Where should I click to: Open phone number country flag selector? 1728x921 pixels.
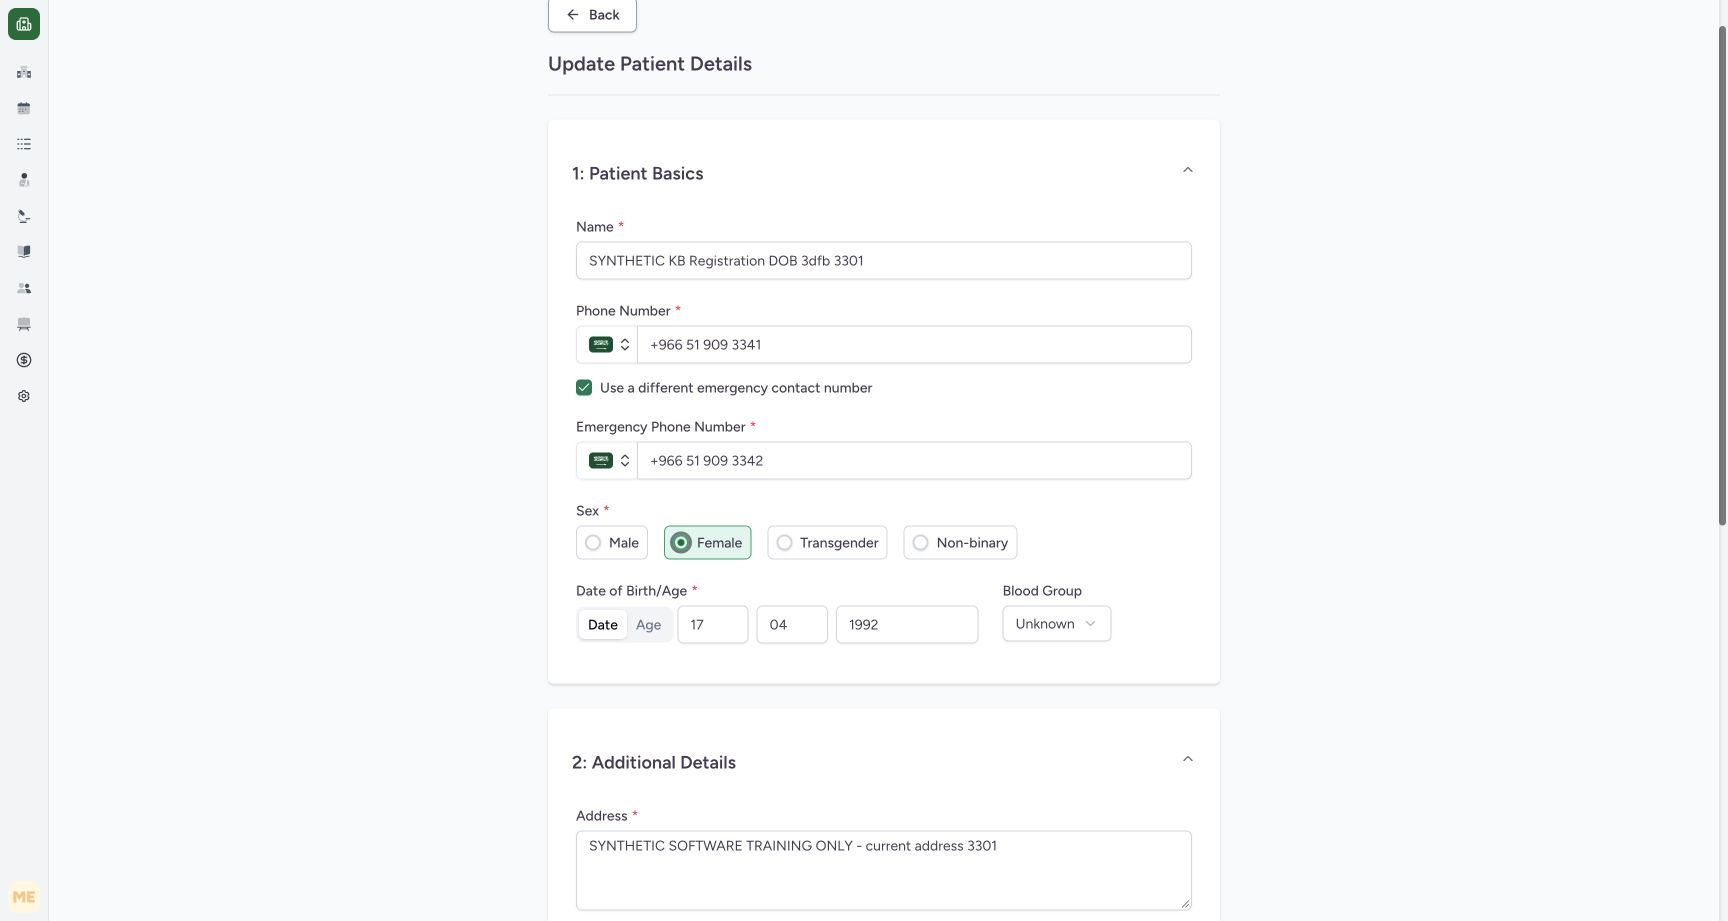click(x=607, y=345)
